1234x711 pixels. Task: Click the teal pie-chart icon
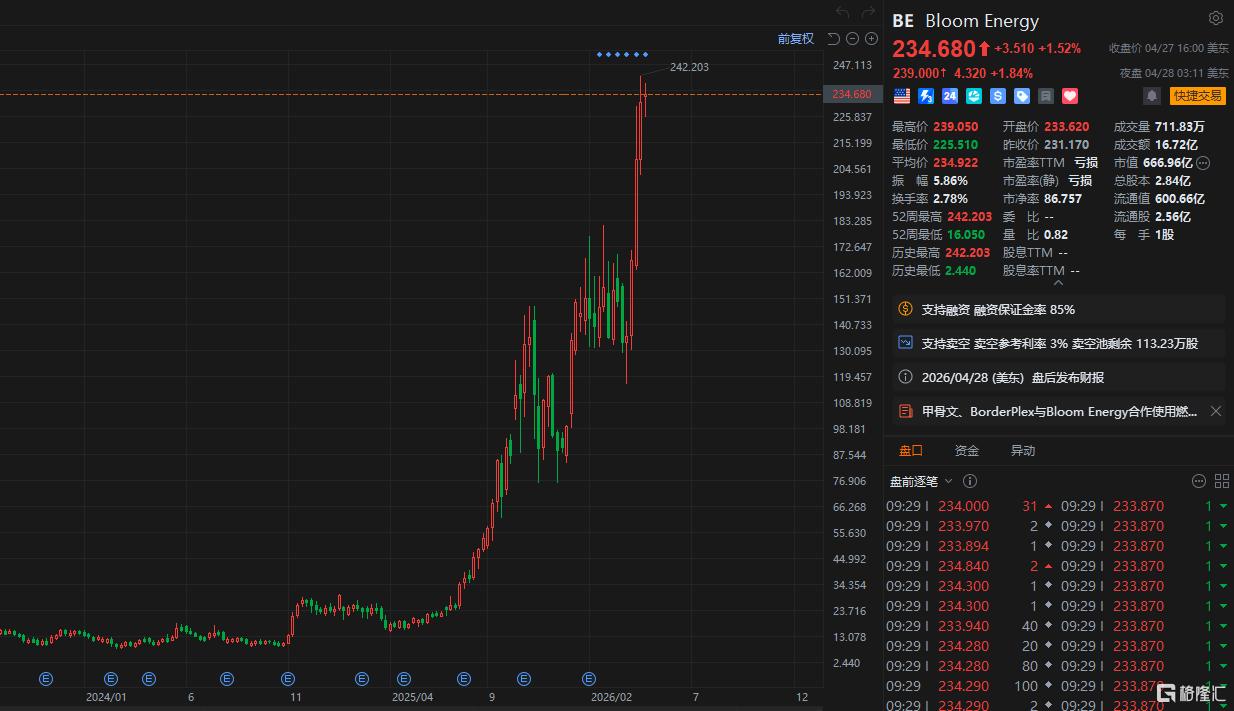tap(974, 96)
